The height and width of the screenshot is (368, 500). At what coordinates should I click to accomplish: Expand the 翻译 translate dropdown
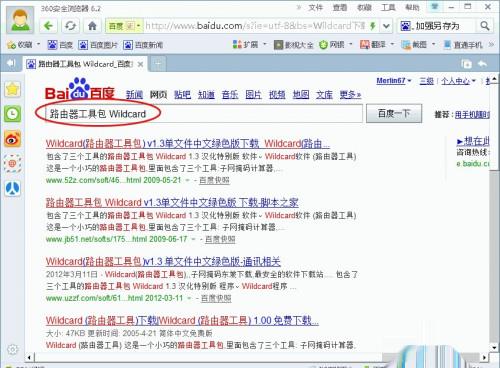pyautogui.click(x=392, y=44)
